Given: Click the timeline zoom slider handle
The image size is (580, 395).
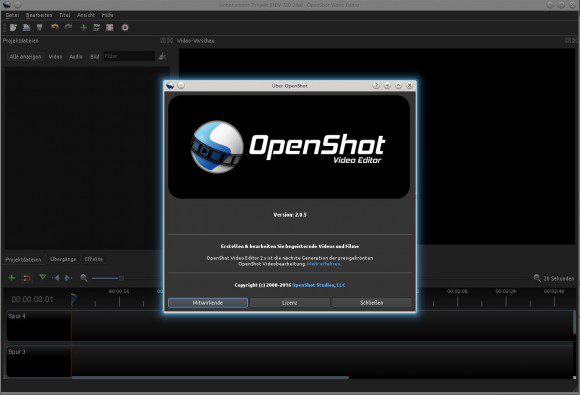Looking at the screenshot, I should [x=121, y=278].
